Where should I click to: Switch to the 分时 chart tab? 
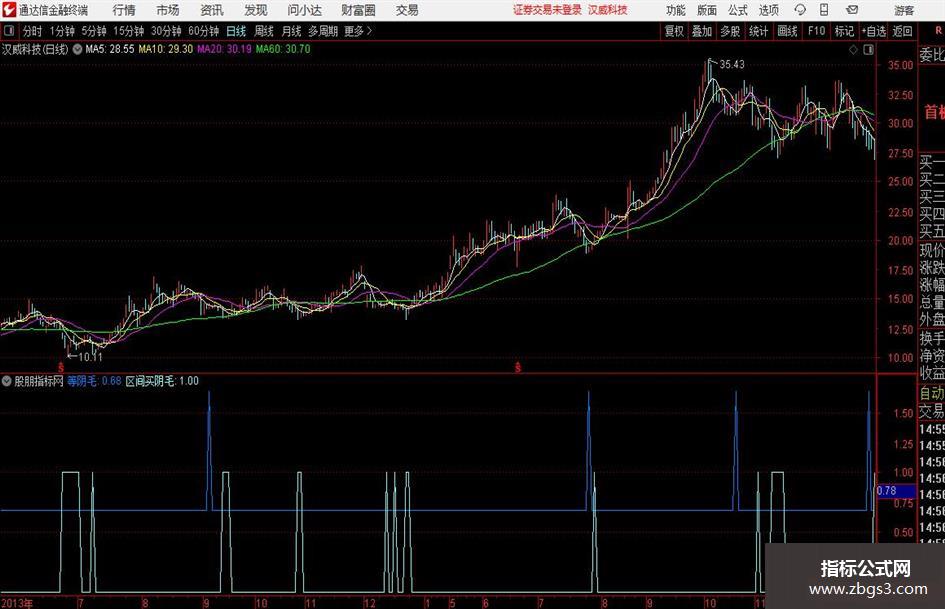pos(33,31)
